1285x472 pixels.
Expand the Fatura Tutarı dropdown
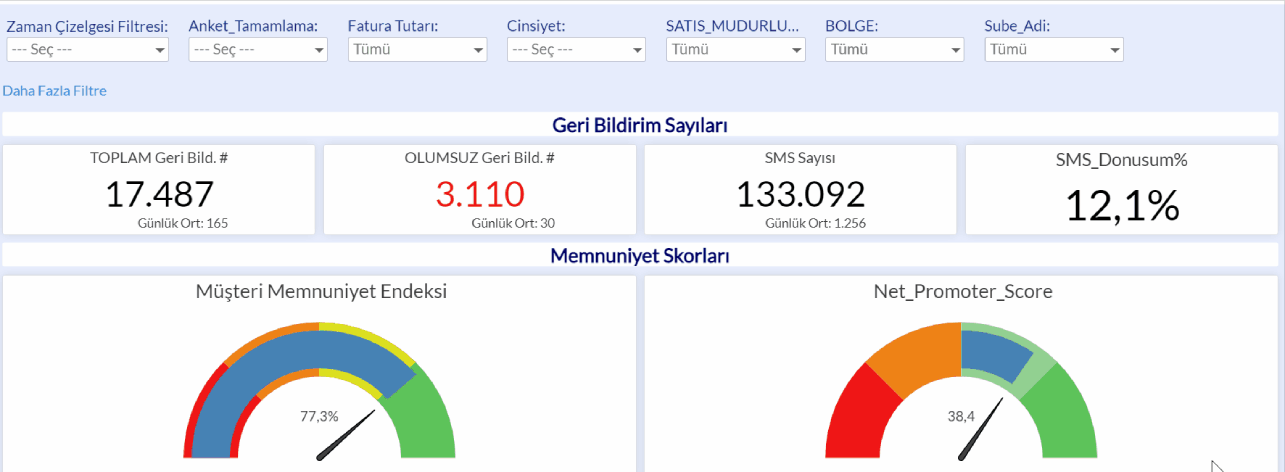[418, 49]
